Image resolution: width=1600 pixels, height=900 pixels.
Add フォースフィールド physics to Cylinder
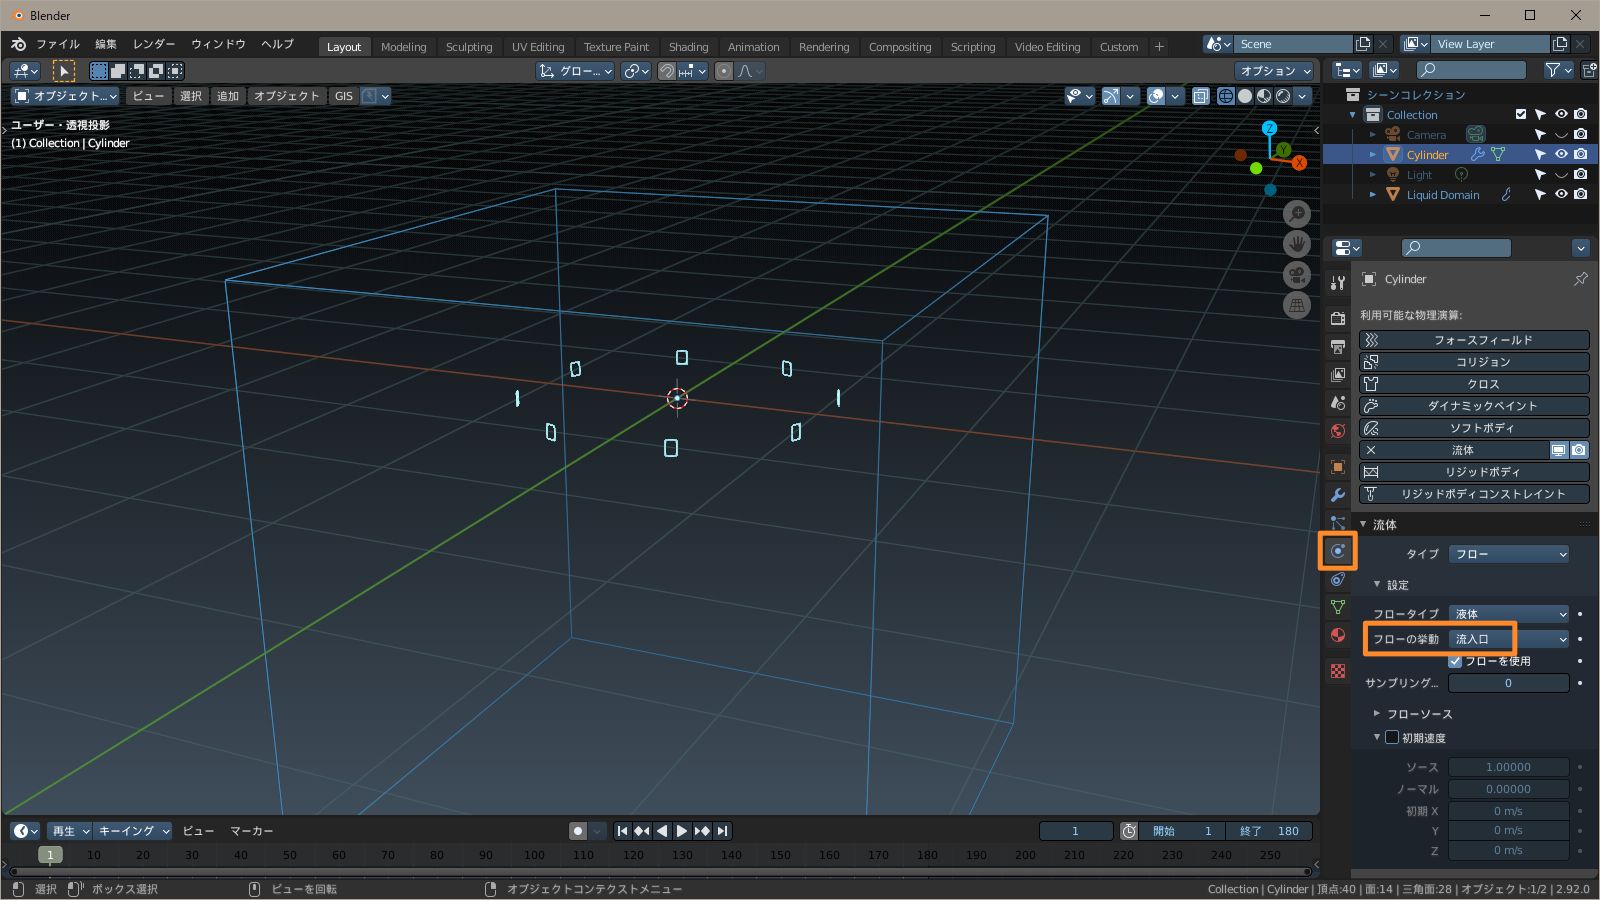coord(1474,340)
